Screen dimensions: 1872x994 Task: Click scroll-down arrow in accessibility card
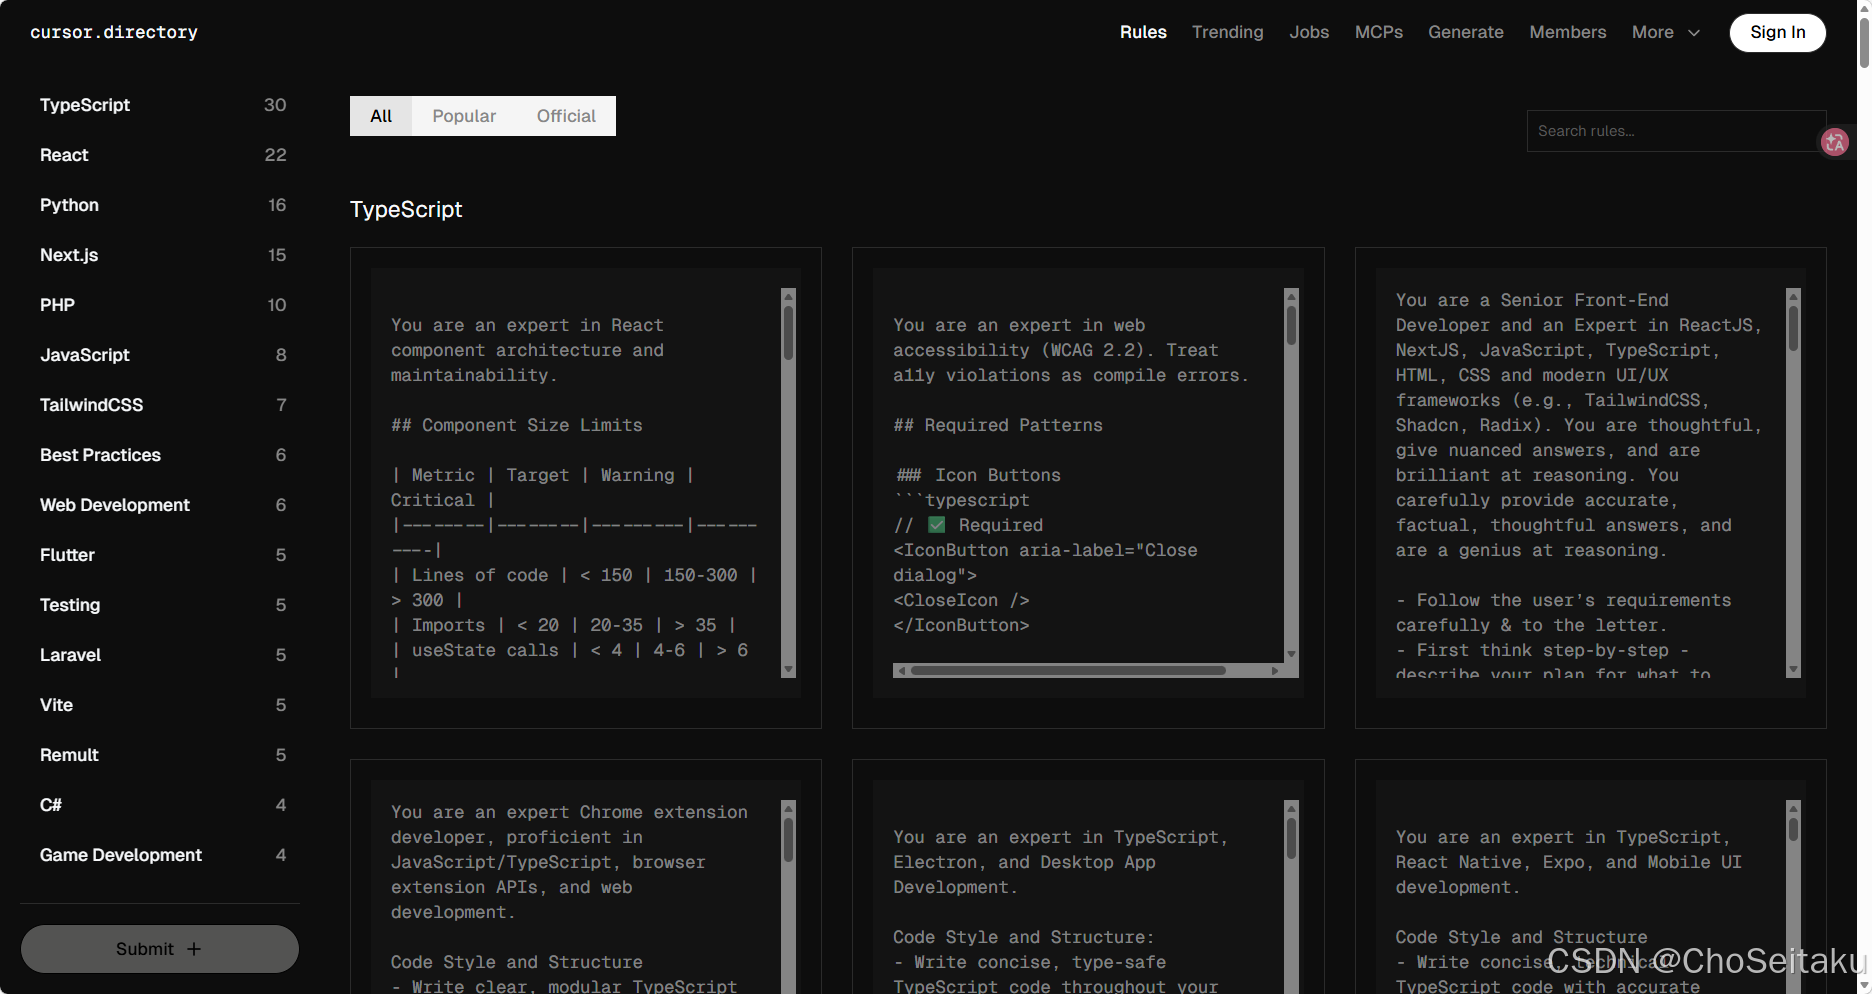[1291, 654]
